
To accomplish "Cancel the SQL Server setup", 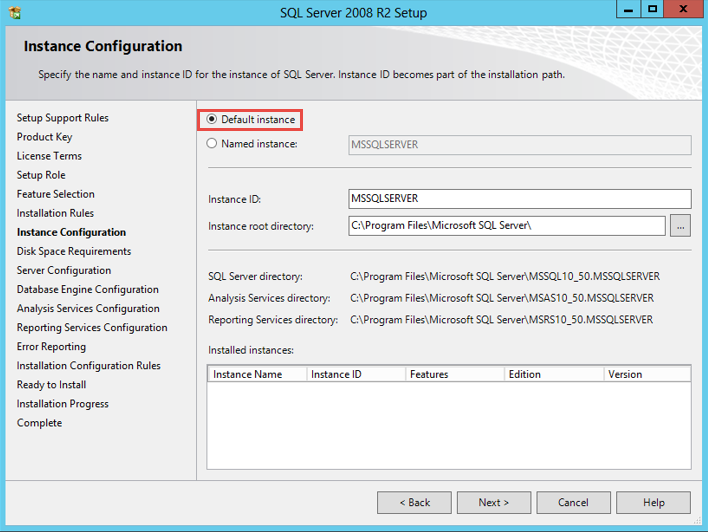I will 573,502.
